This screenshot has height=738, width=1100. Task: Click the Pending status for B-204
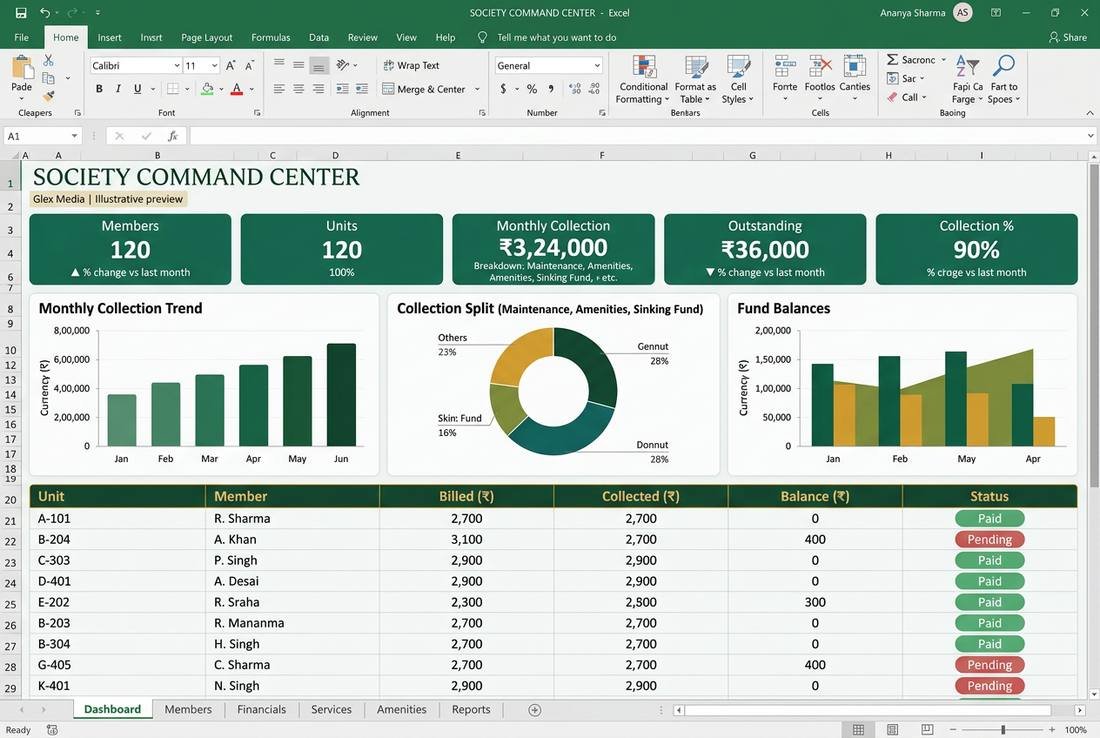click(x=990, y=539)
